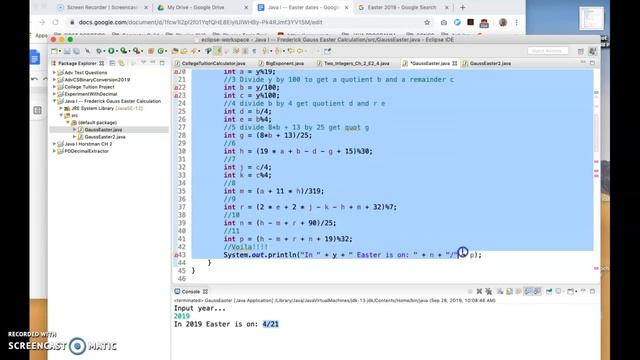This screenshot has height=360, width=640.
Task: Expand the College Tuition Project node
Action: [54, 87]
